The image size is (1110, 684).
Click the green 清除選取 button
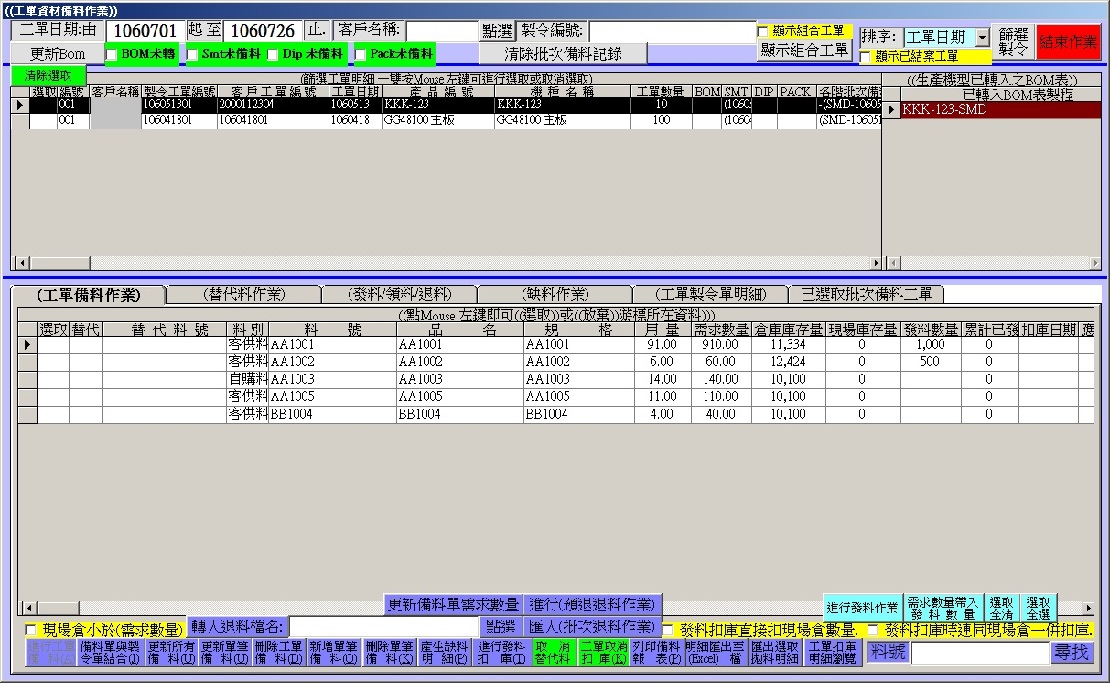(x=48, y=76)
